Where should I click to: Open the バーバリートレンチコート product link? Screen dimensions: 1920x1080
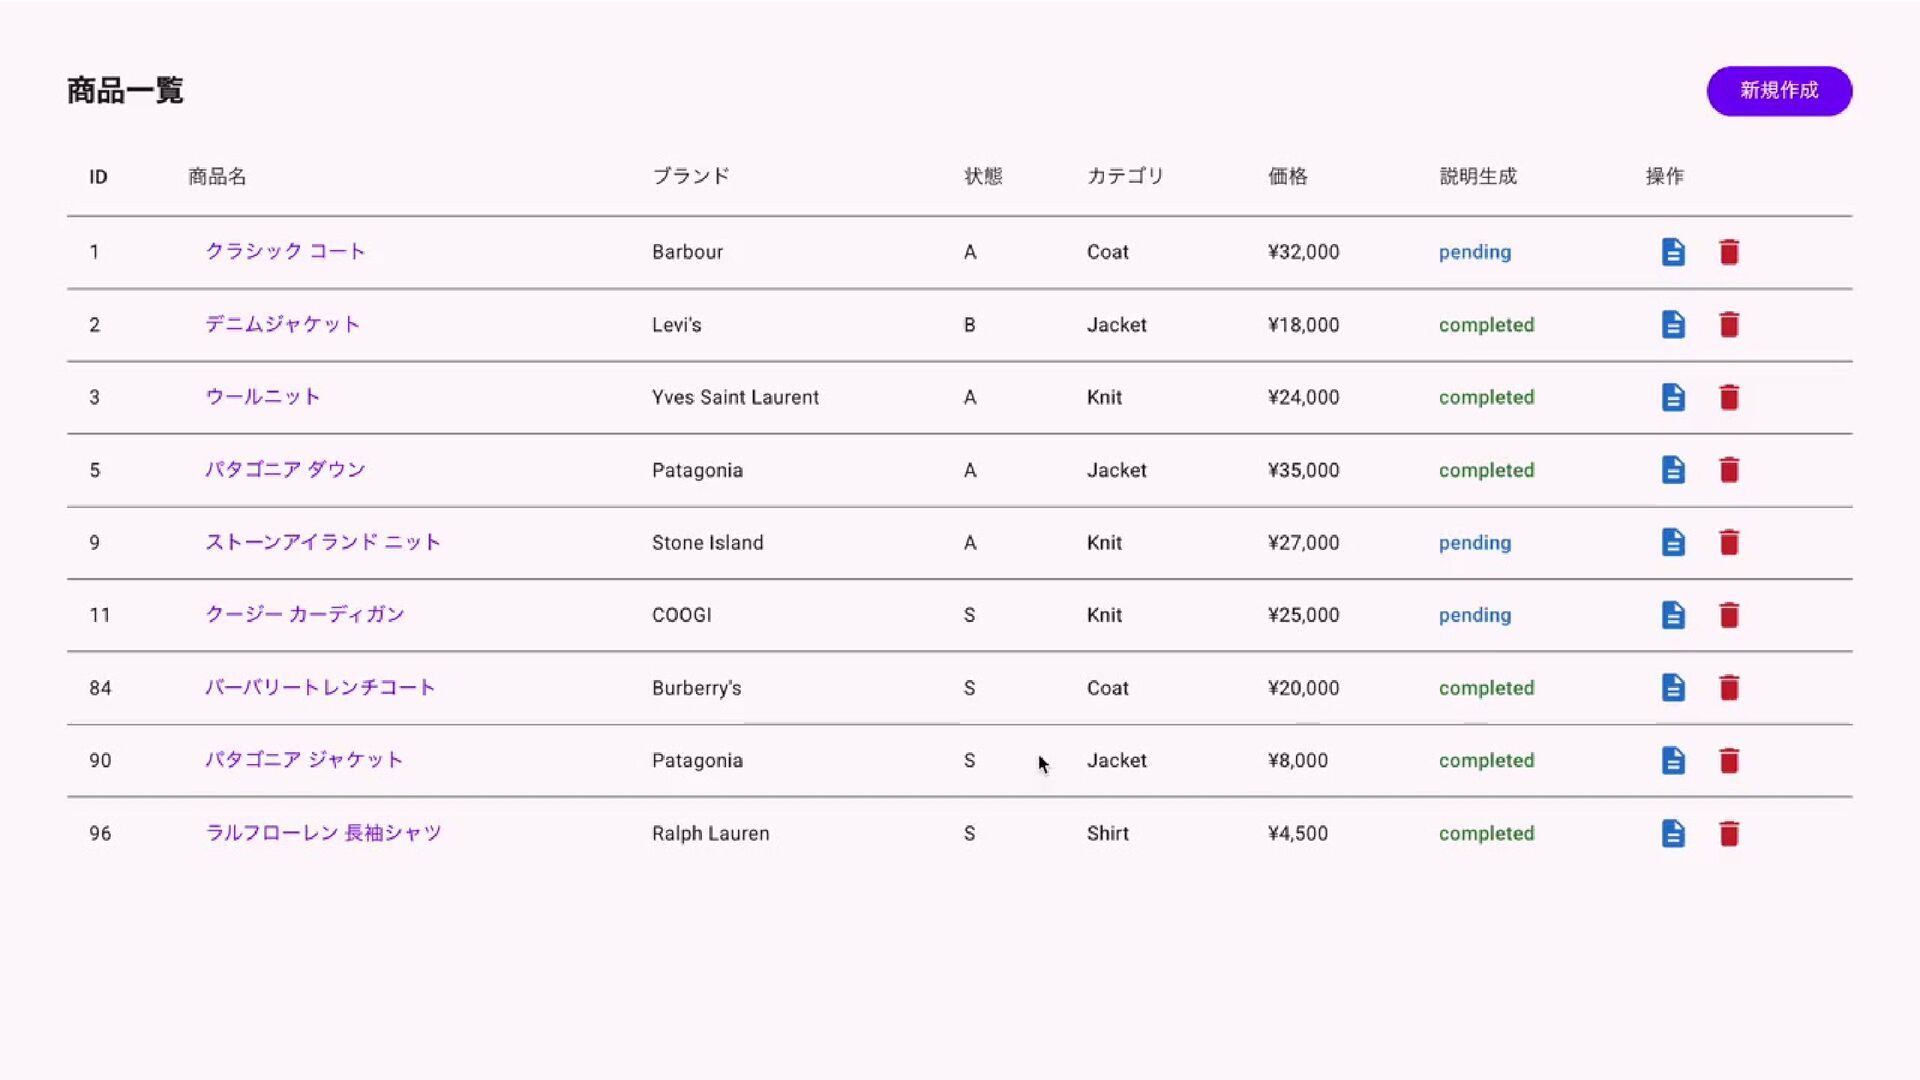319,687
